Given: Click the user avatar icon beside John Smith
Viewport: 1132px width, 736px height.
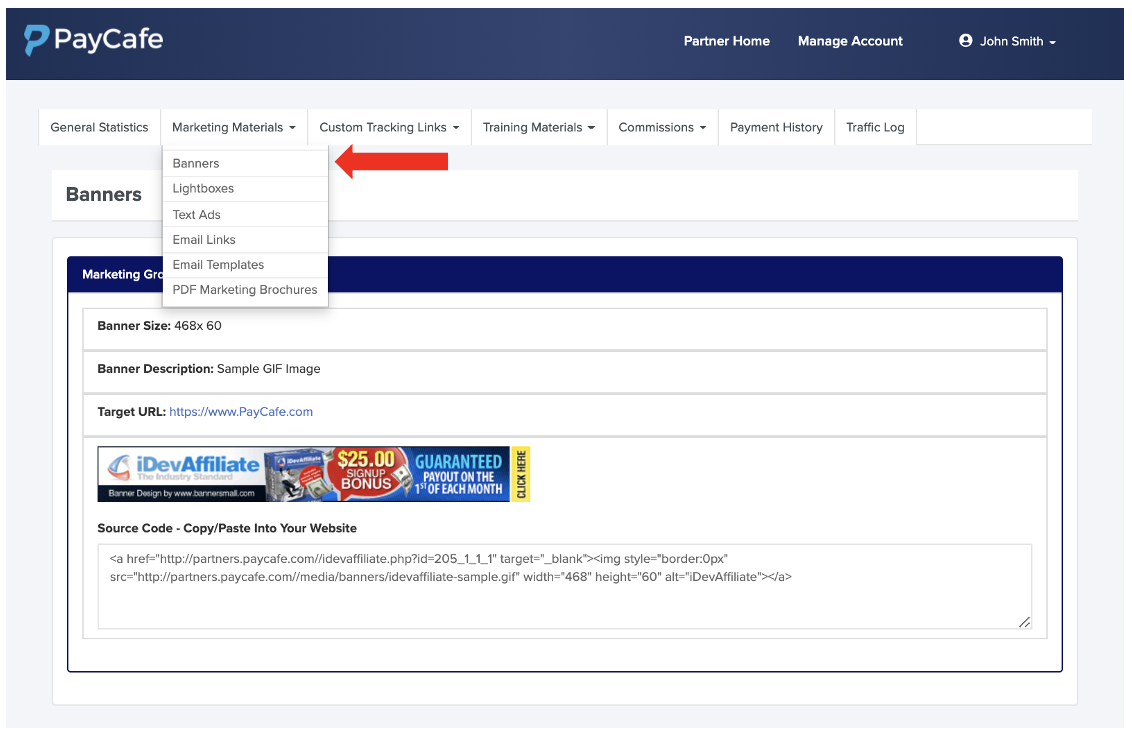Looking at the screenshot, I should pyautogui.click(x=965, y=40).
